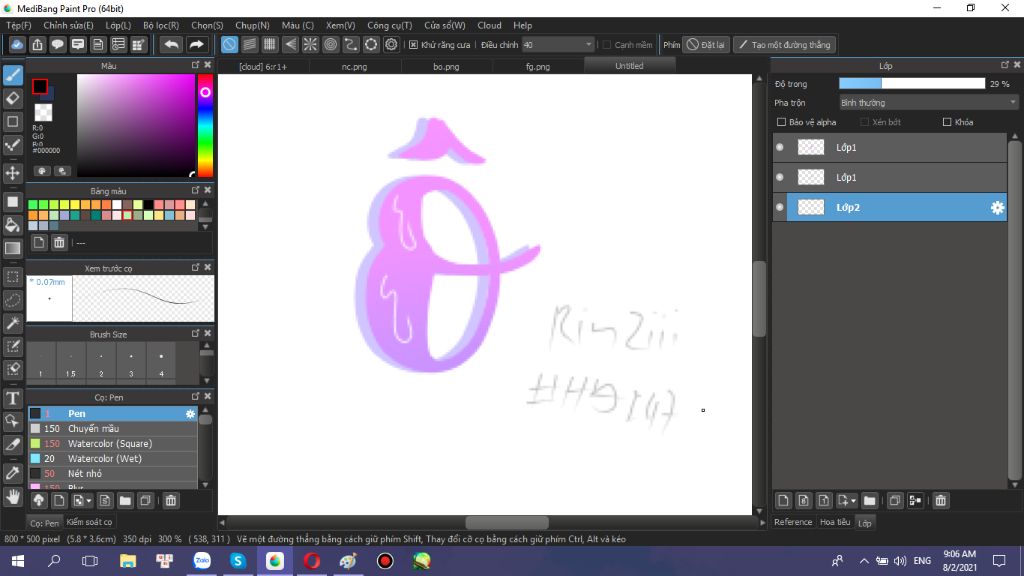
Task: Duplicate layer icon in layer panel
Action: tap(895, 501)
